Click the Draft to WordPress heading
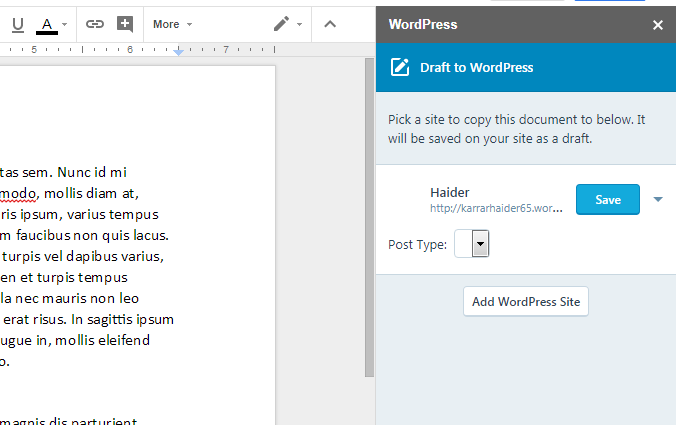The image size is (676, 425). (x=476, y=68)
